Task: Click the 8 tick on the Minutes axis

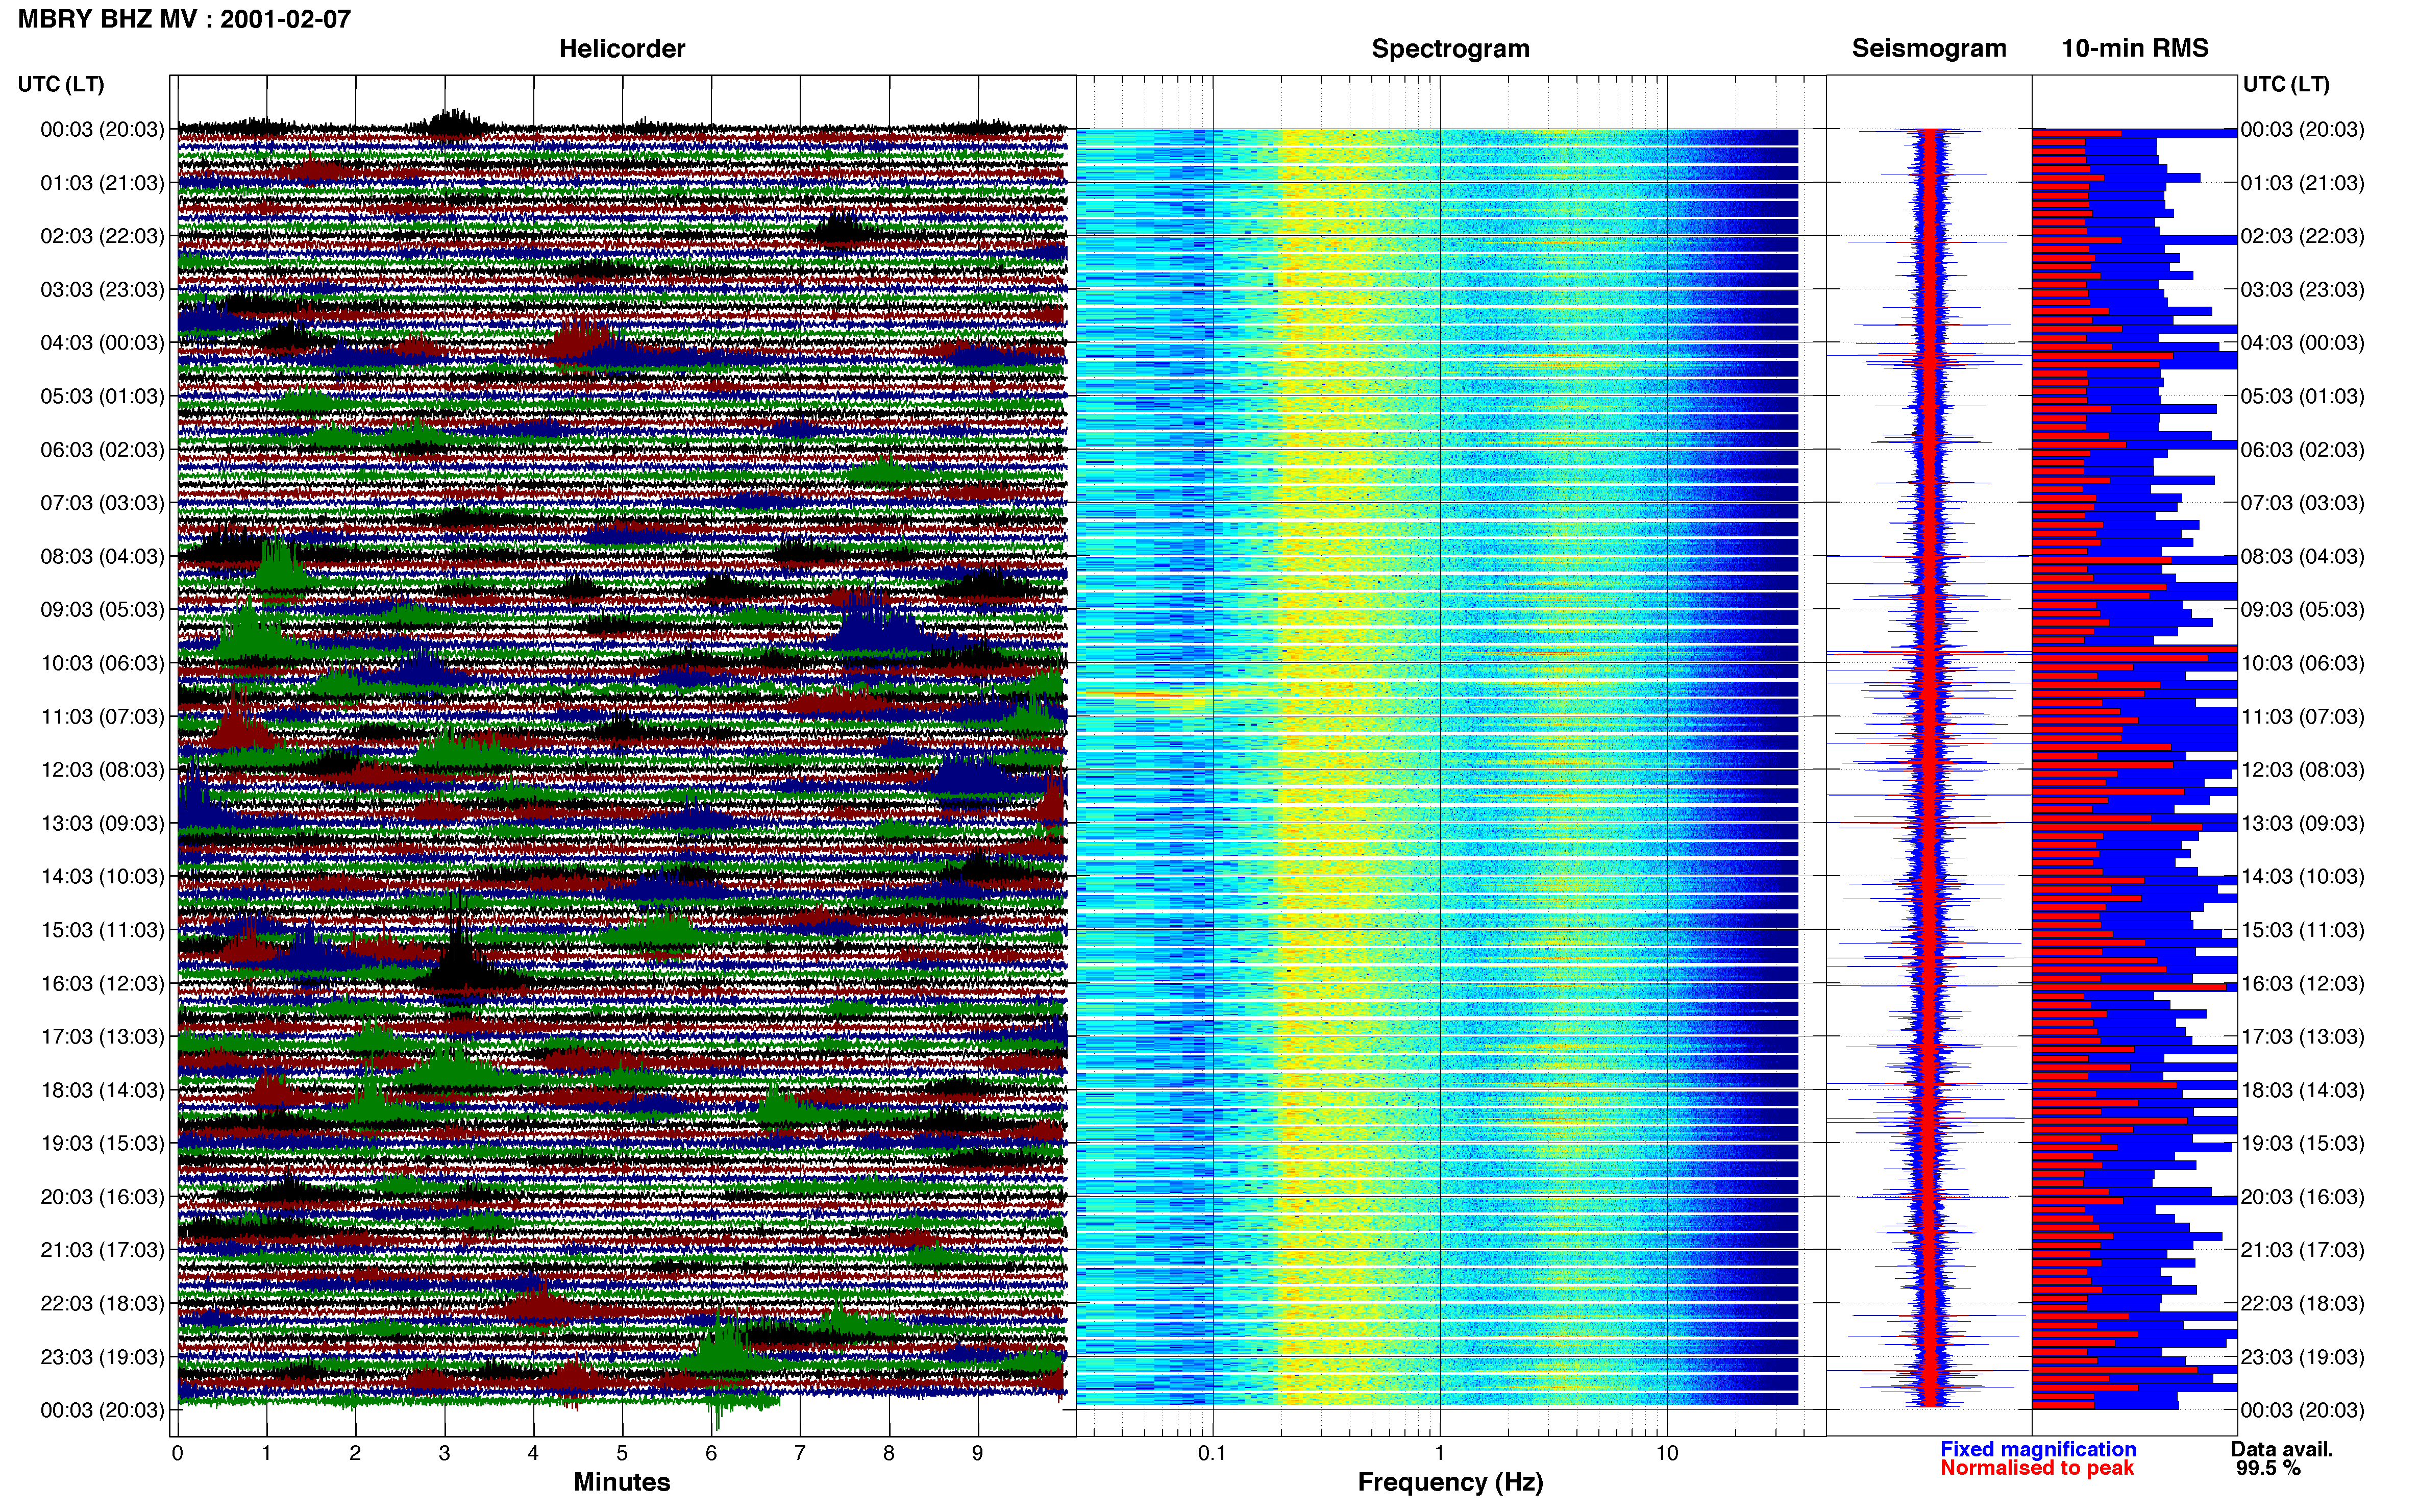Action: (889, 1453)
